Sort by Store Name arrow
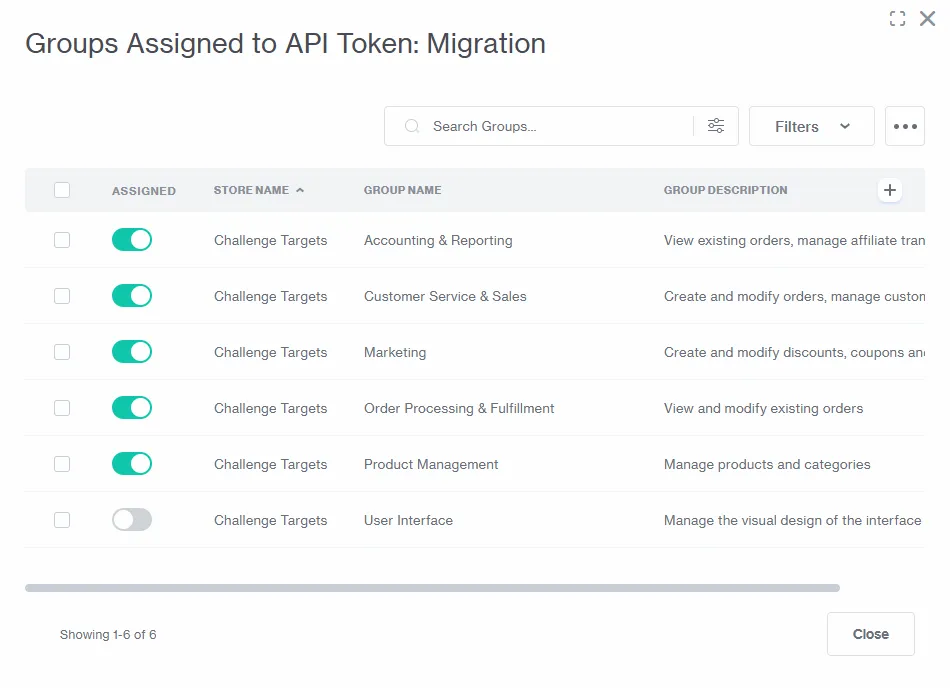The image size is (950, 688). click(300, 190)
